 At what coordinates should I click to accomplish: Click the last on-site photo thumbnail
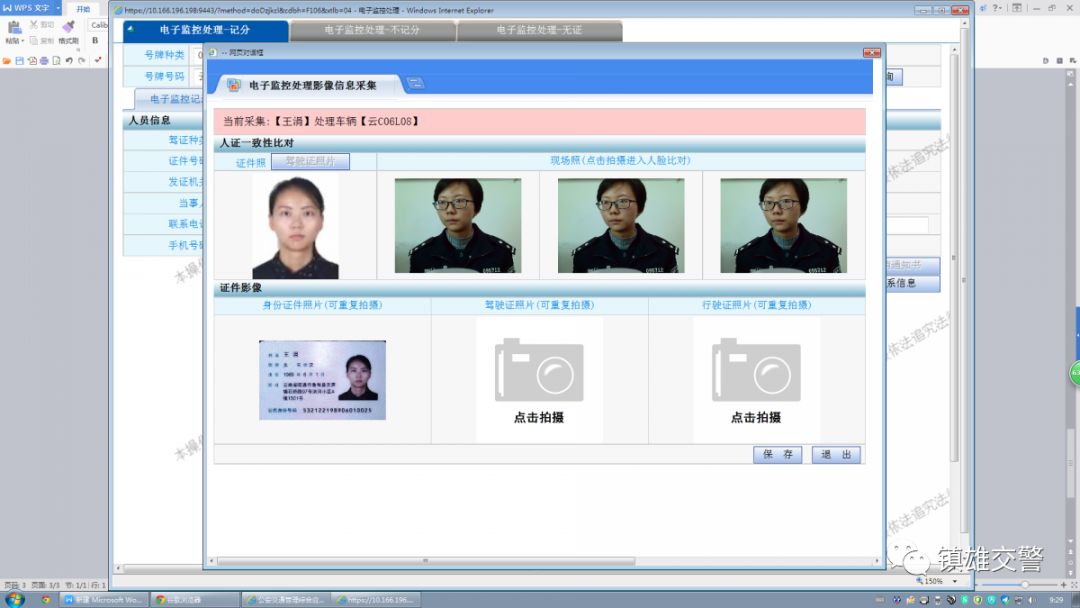[784, 226]
